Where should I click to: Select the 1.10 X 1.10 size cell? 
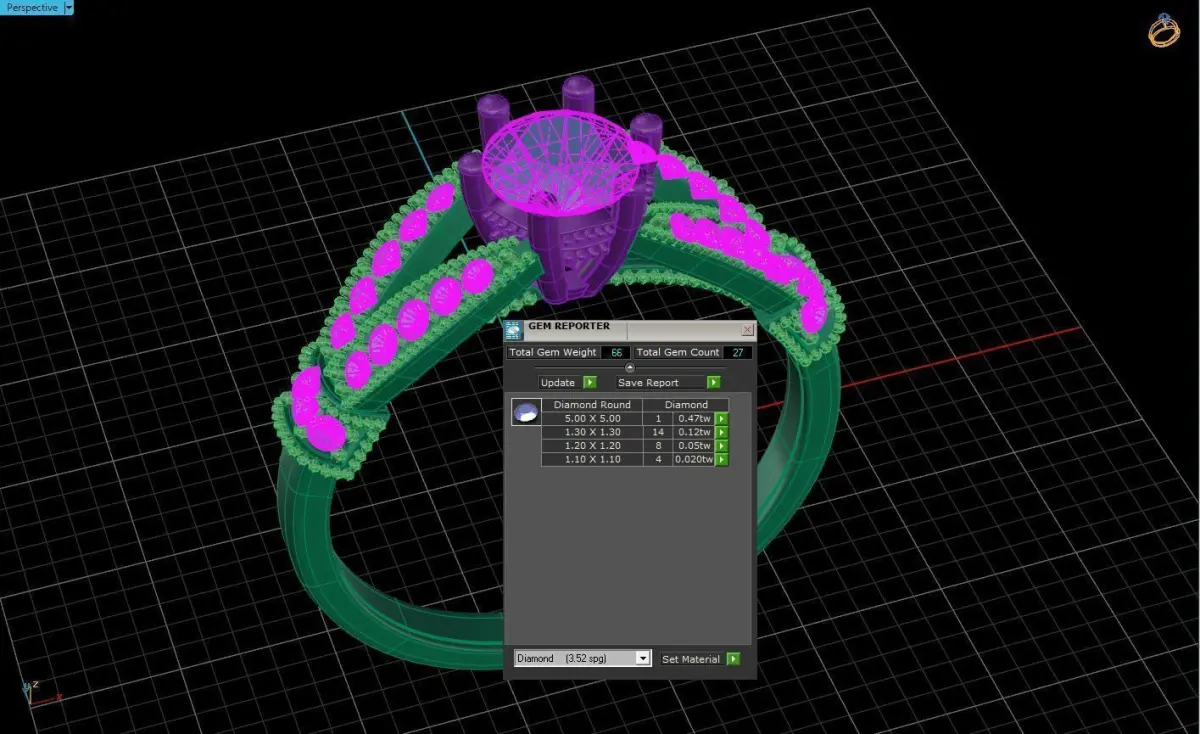tap(592, 460)
